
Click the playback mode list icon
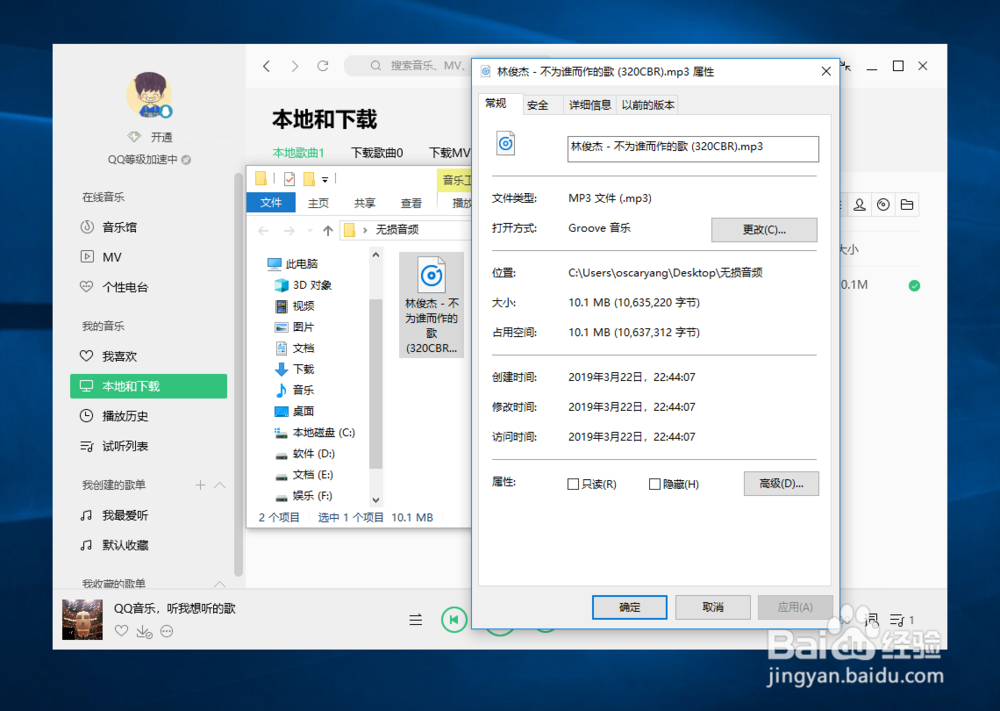(416, 620)
